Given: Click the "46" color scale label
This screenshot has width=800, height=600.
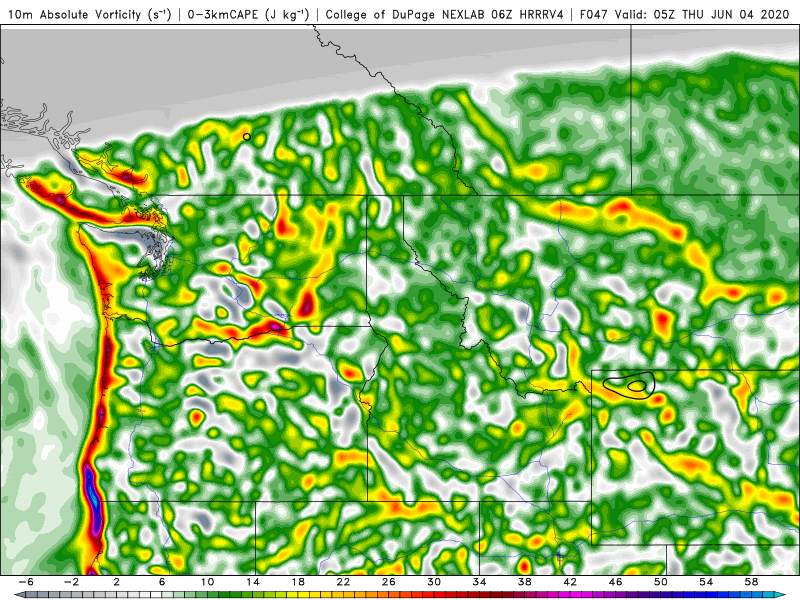Looking at the screenshot, I should pos(615,582).
